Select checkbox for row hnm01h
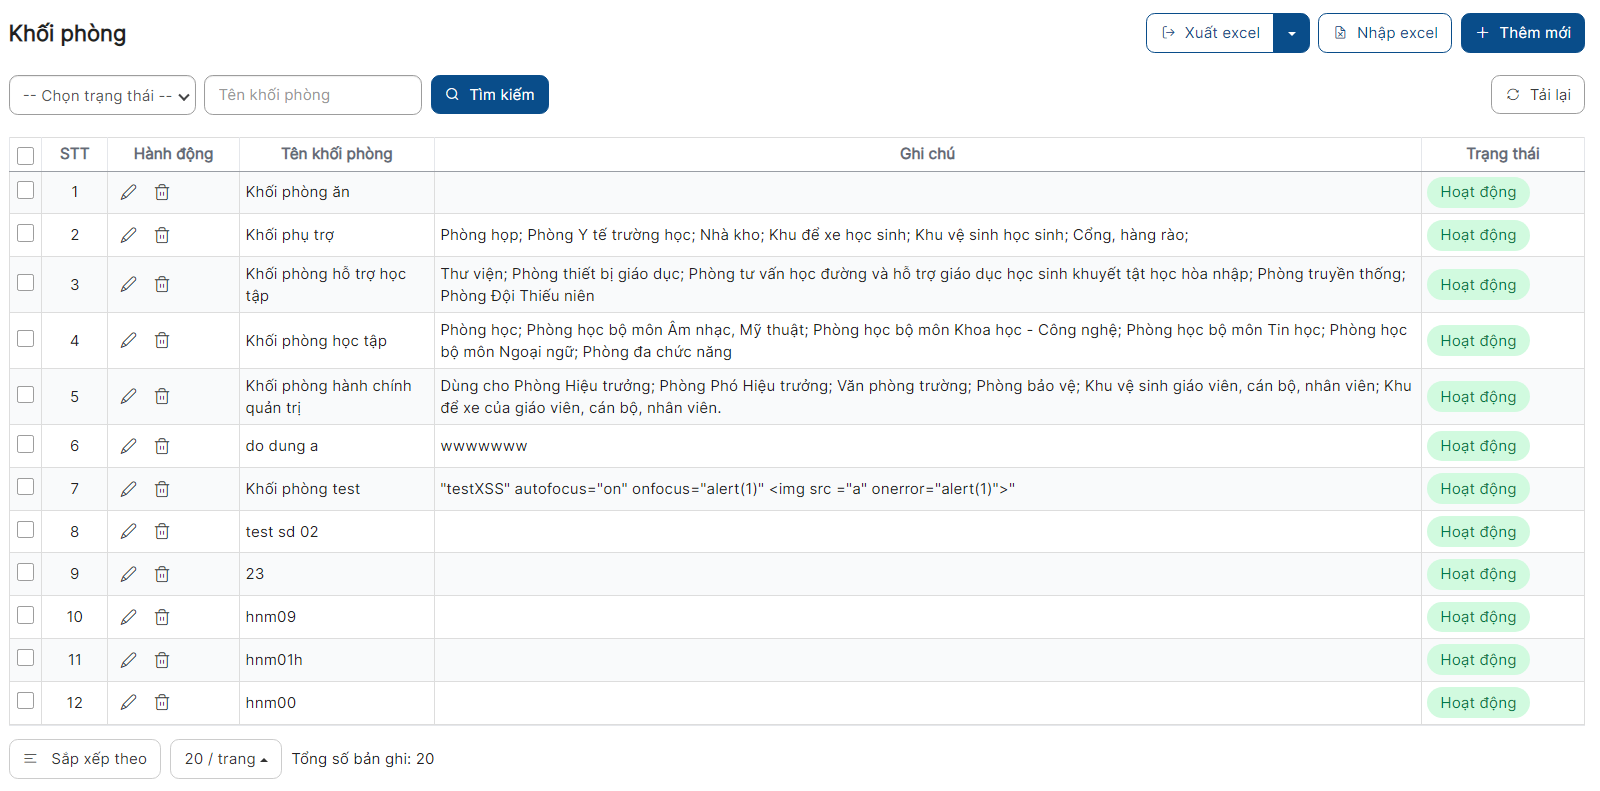This screenshot has height=791, width=1600. pos(26,658)
